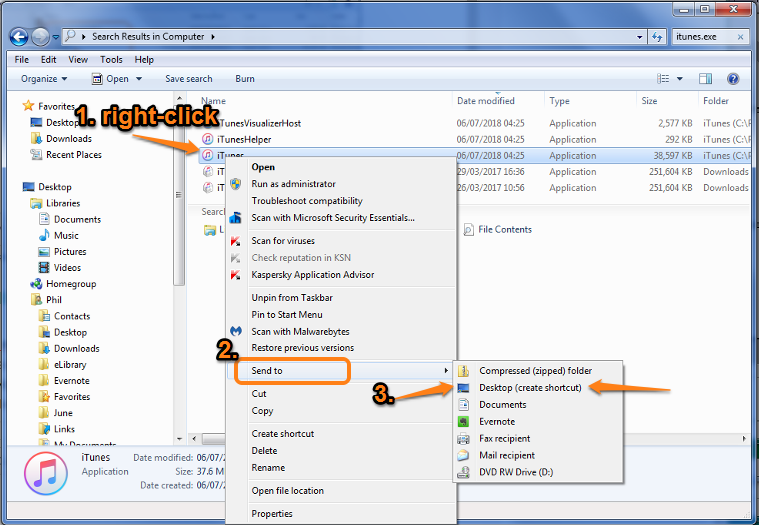
Task: Open the Help menu
Action: click(x=144, y=60)
